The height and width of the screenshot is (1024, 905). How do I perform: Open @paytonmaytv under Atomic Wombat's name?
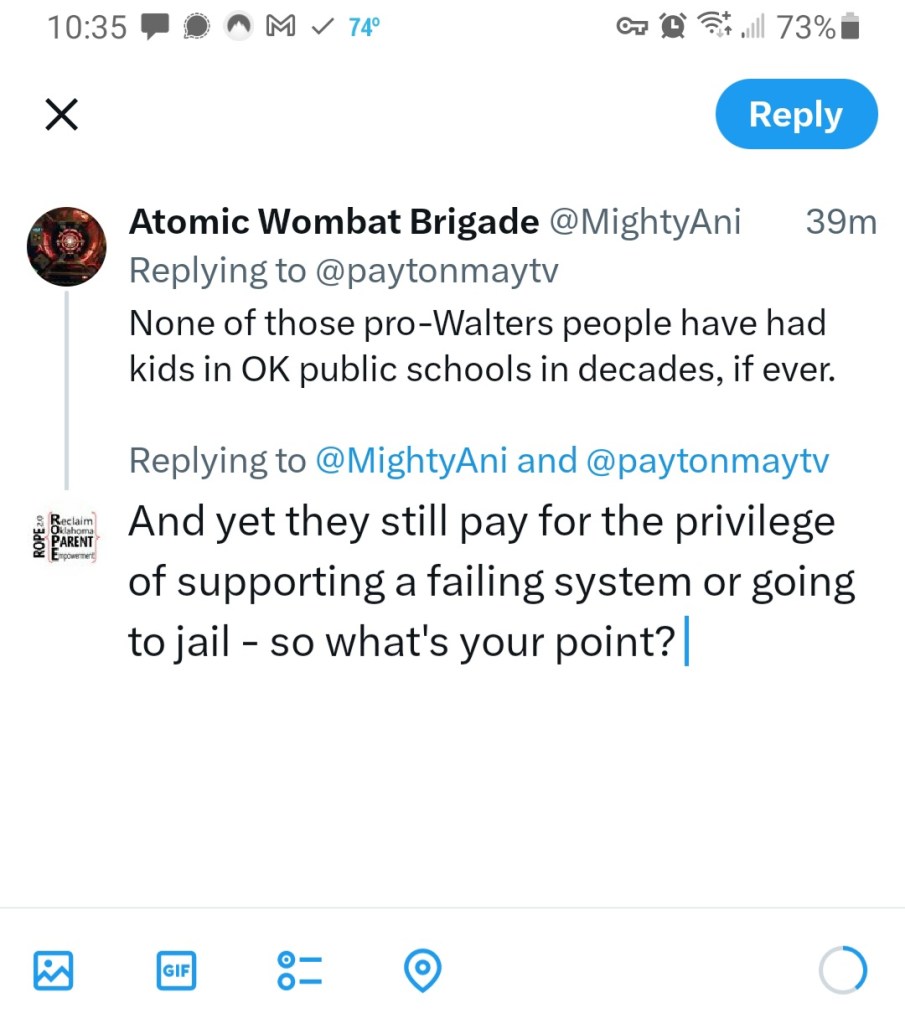436,270
